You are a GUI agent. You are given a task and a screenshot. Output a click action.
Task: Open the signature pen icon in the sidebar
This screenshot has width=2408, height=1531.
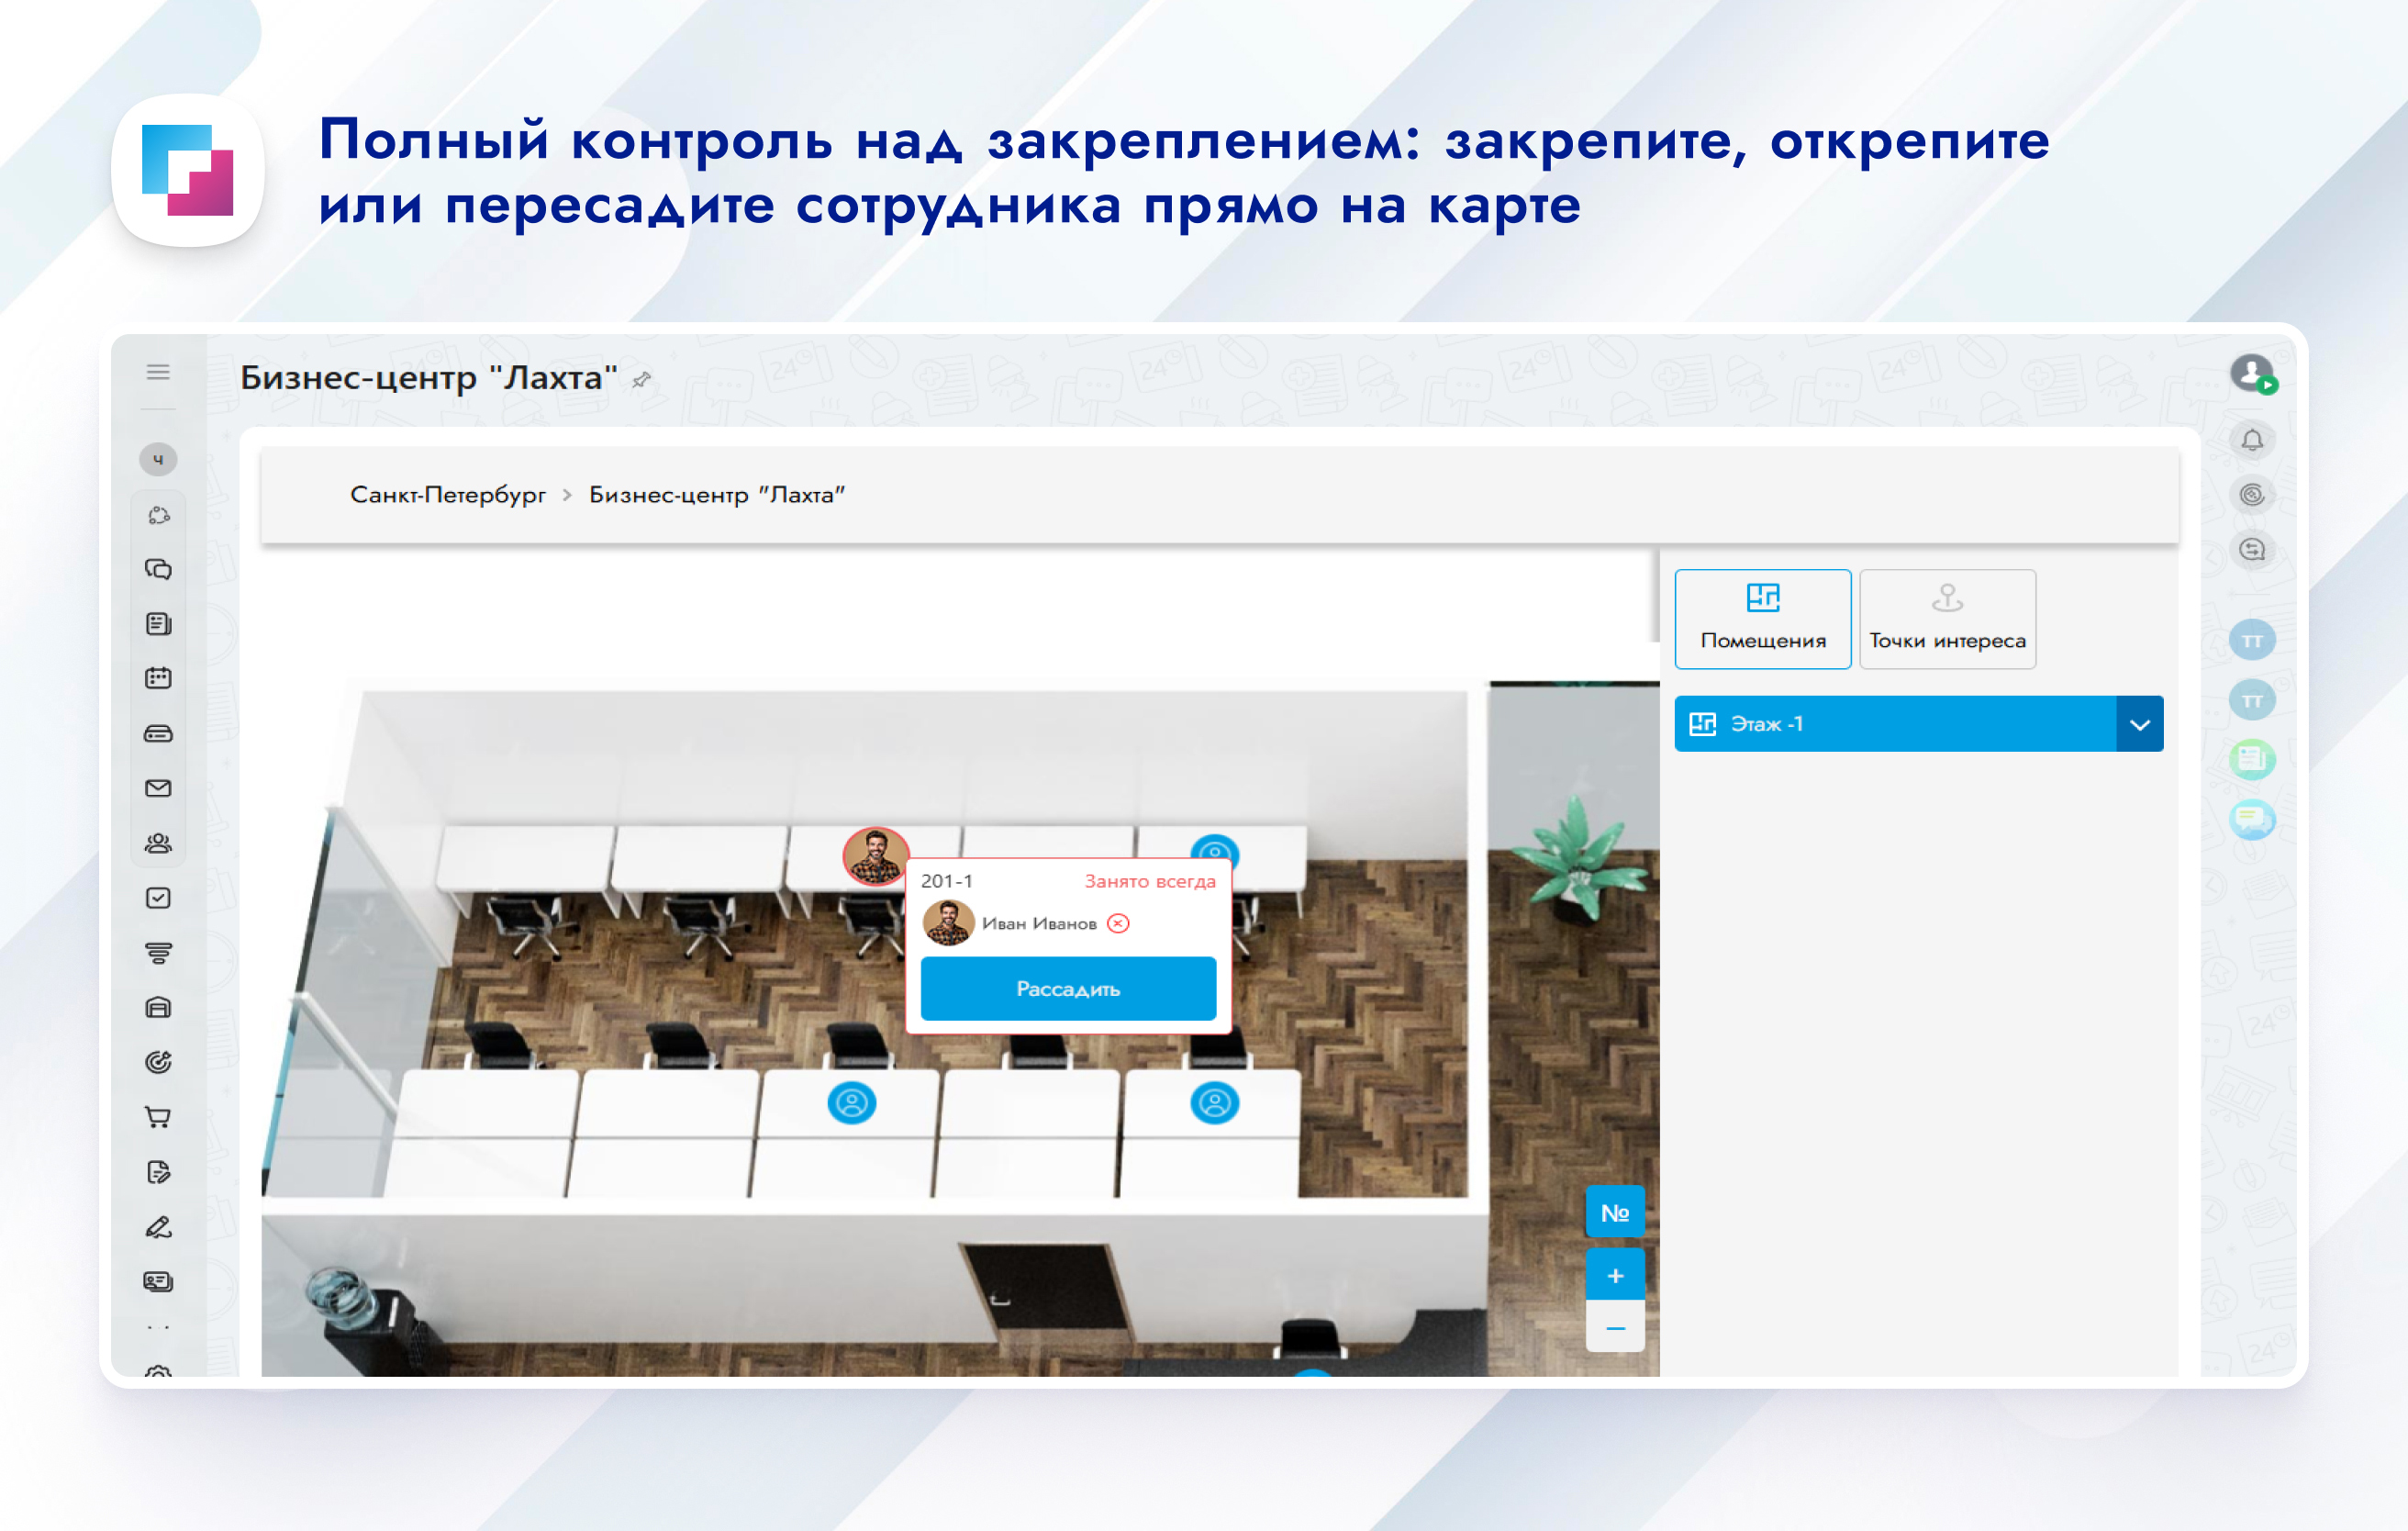coord(158,1227)
